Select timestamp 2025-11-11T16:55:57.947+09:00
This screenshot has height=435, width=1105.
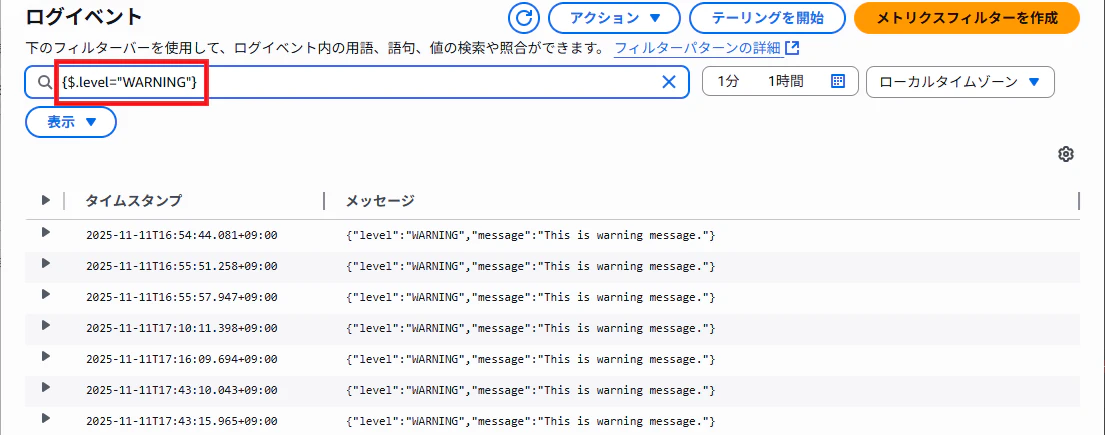182,298
